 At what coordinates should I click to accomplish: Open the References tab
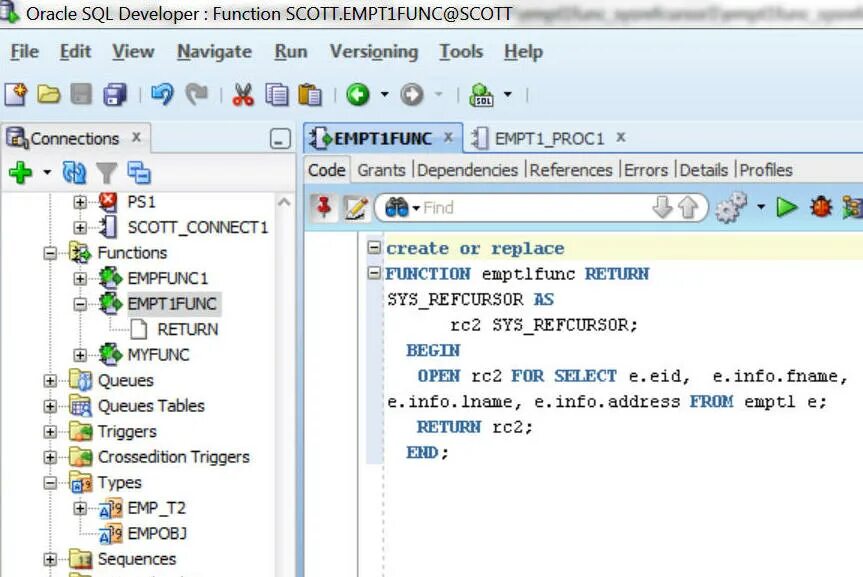571,170
